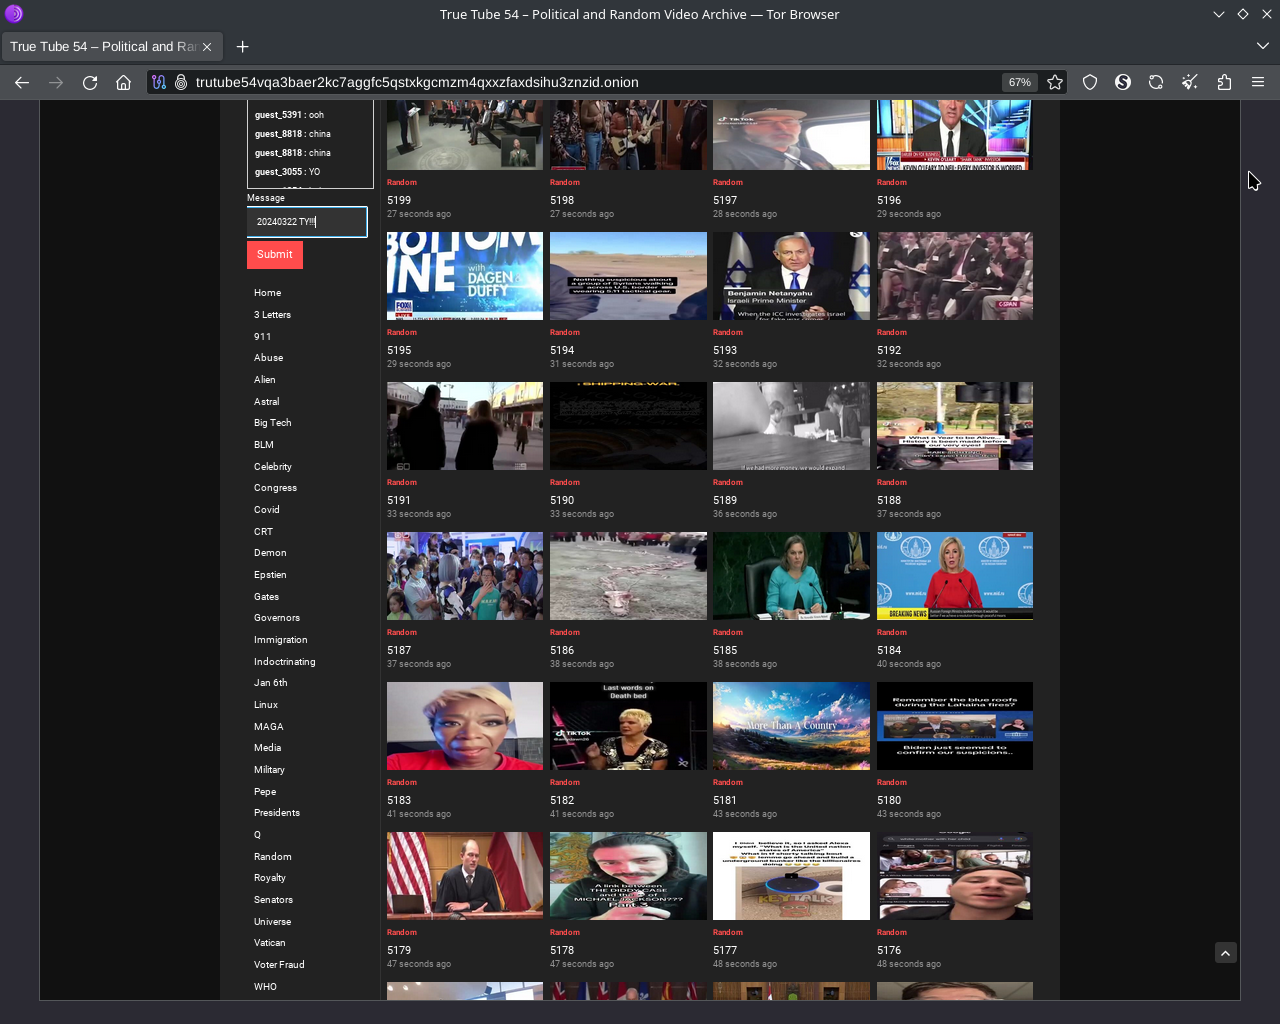Browse the Immigration category
The height and width of the screenshot is (1024, 1280).
281,640
